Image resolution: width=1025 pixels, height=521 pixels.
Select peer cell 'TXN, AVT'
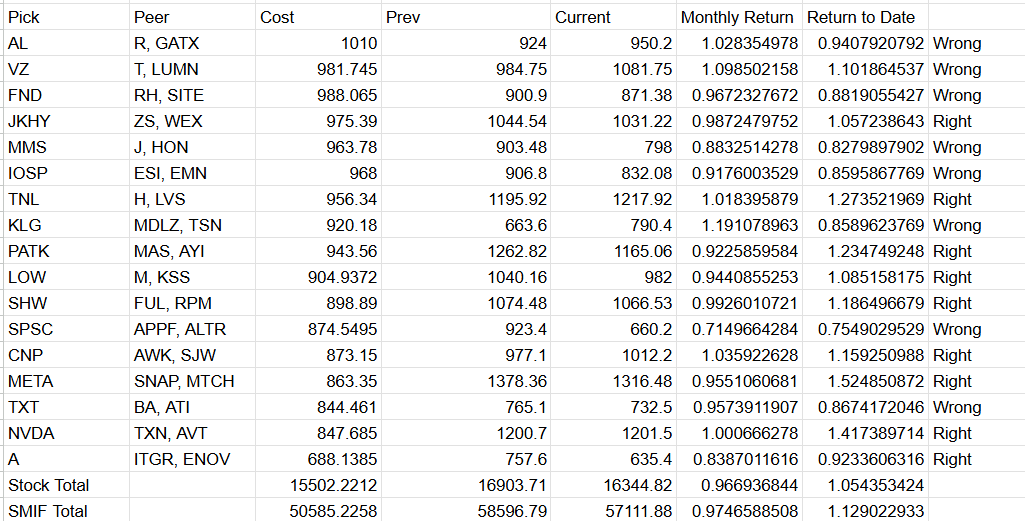point(192,433)
